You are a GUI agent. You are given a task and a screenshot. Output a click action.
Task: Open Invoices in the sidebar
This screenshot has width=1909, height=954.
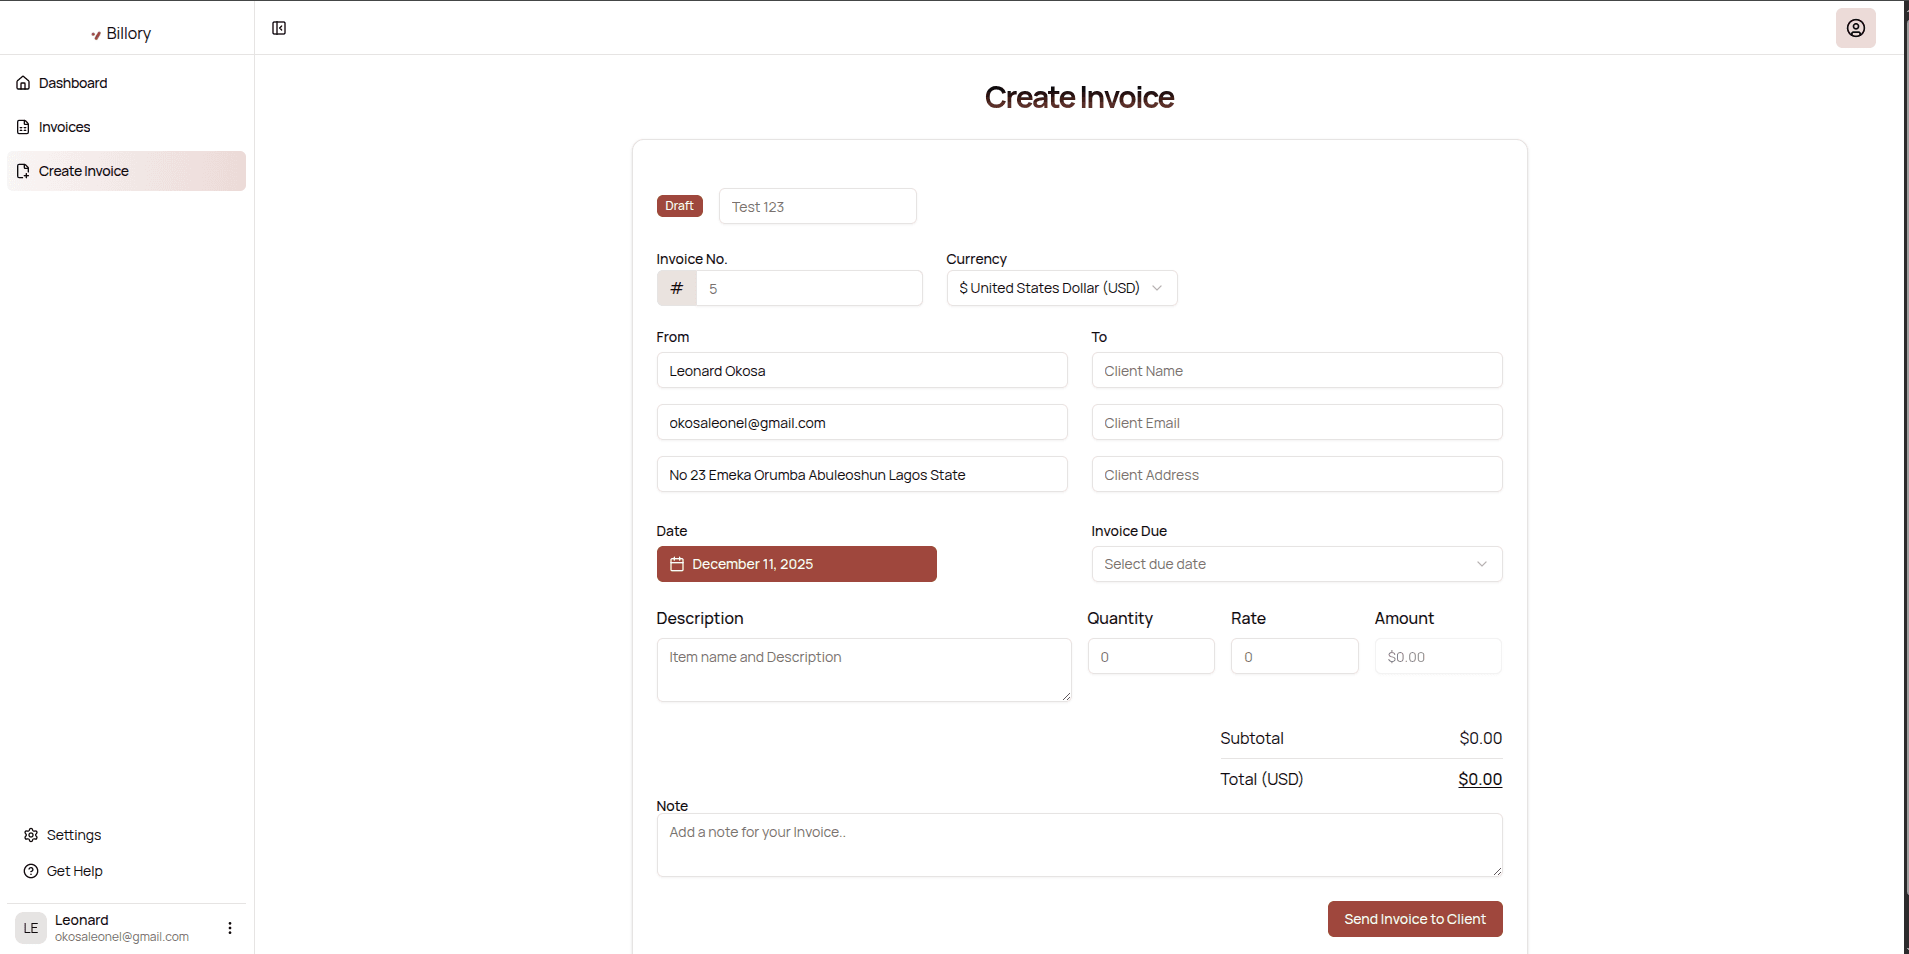click(64, 127)
